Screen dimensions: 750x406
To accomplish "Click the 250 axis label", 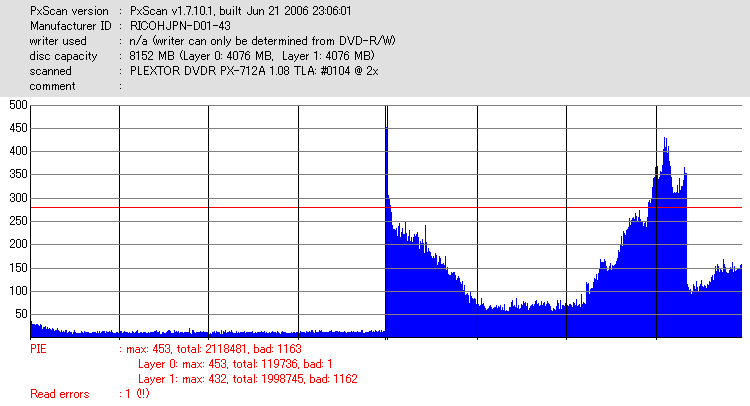I will (x=18, y=221).
